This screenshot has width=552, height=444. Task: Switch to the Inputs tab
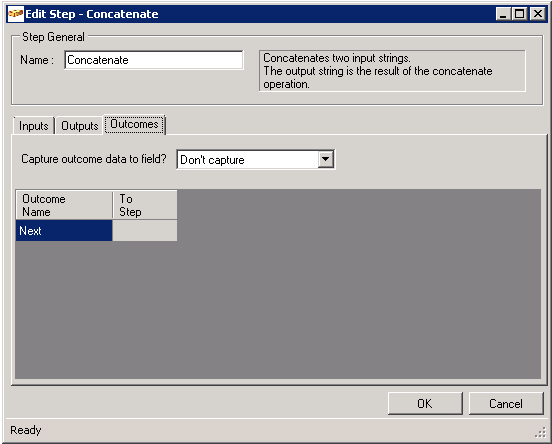pyautogui.click(x=33, y=126)
